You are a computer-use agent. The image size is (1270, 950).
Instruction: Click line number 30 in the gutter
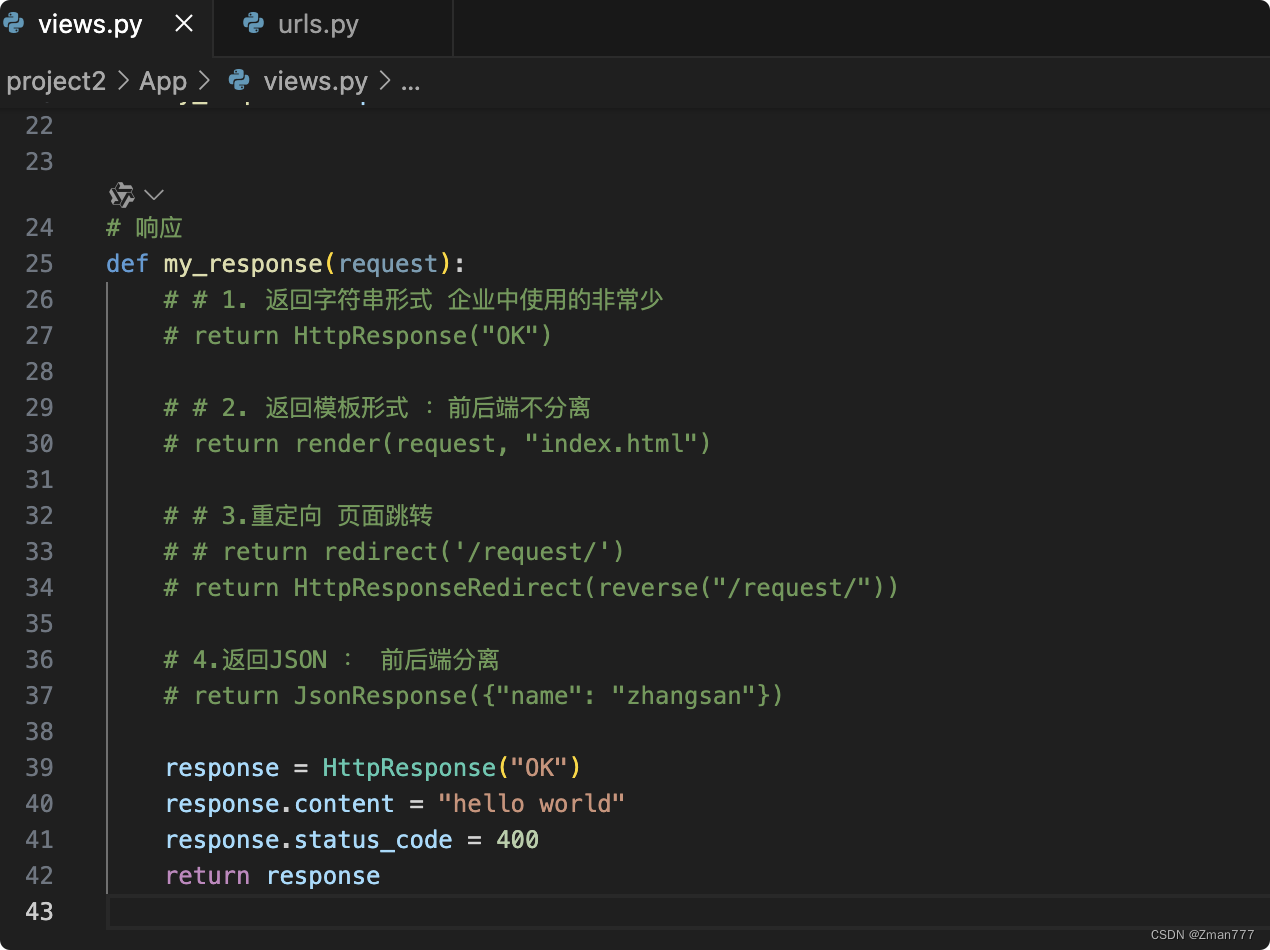pos(39,443)
